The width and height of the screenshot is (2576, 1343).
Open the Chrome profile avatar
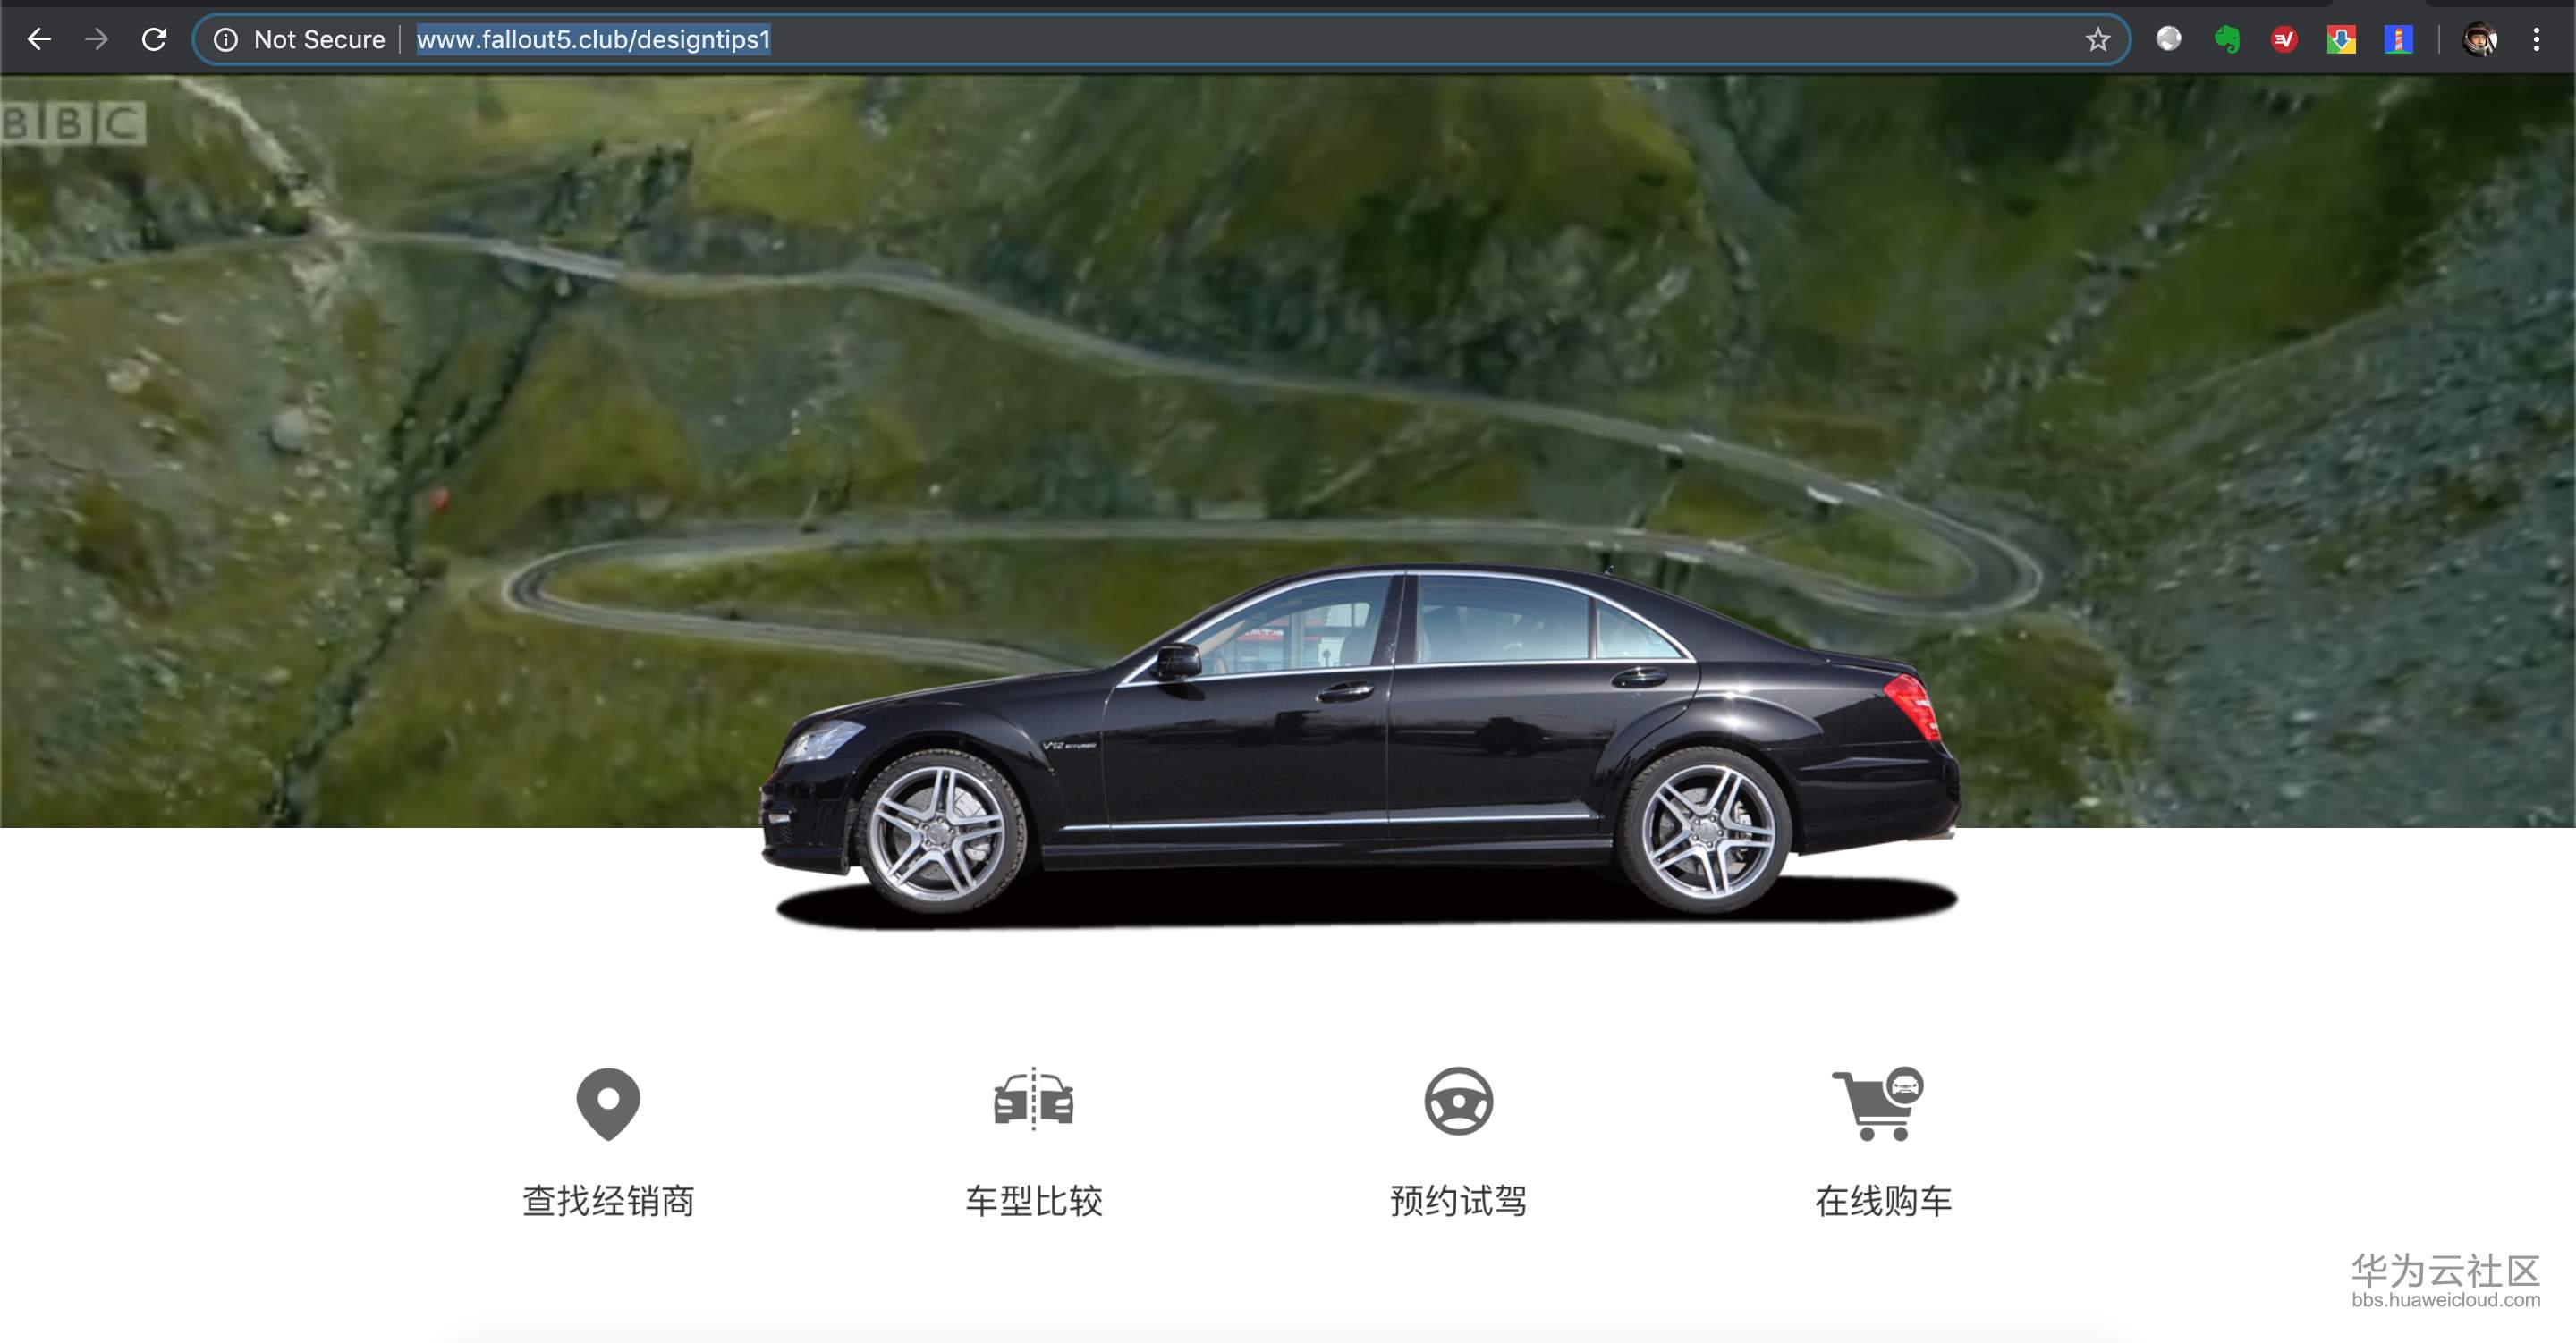(2479, 40)
